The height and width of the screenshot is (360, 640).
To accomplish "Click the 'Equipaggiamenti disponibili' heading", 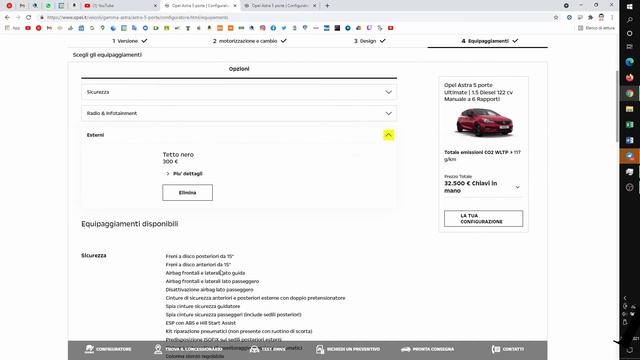I will 130,224.
